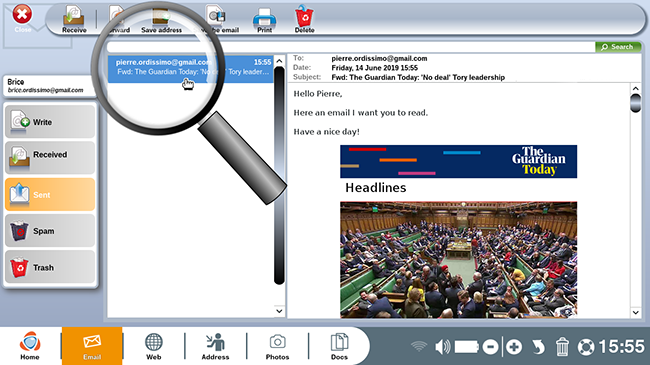Switch to the Sent folder
Viewport: 650px width, 365px height.
(50, 195)
